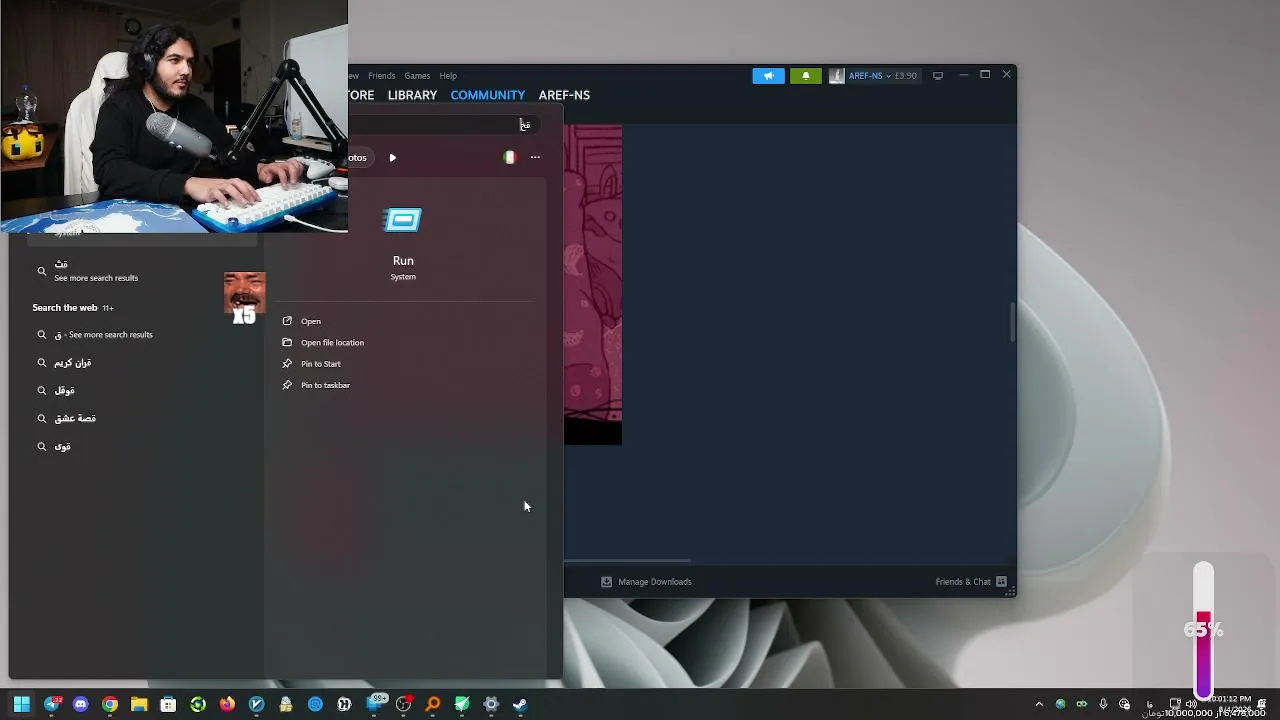This screenshot has height=720, width=1280.
Task: Open Steam notifications bell
Action: point(805,76)
